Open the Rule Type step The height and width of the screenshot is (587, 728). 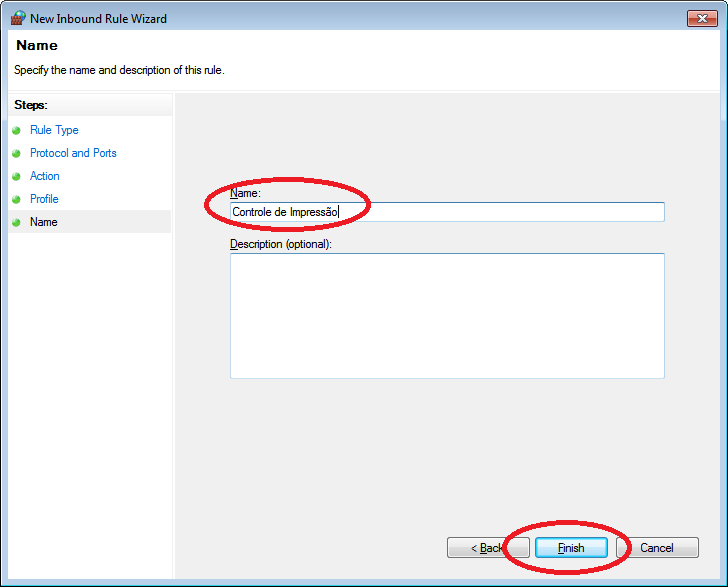coord(54,130)
